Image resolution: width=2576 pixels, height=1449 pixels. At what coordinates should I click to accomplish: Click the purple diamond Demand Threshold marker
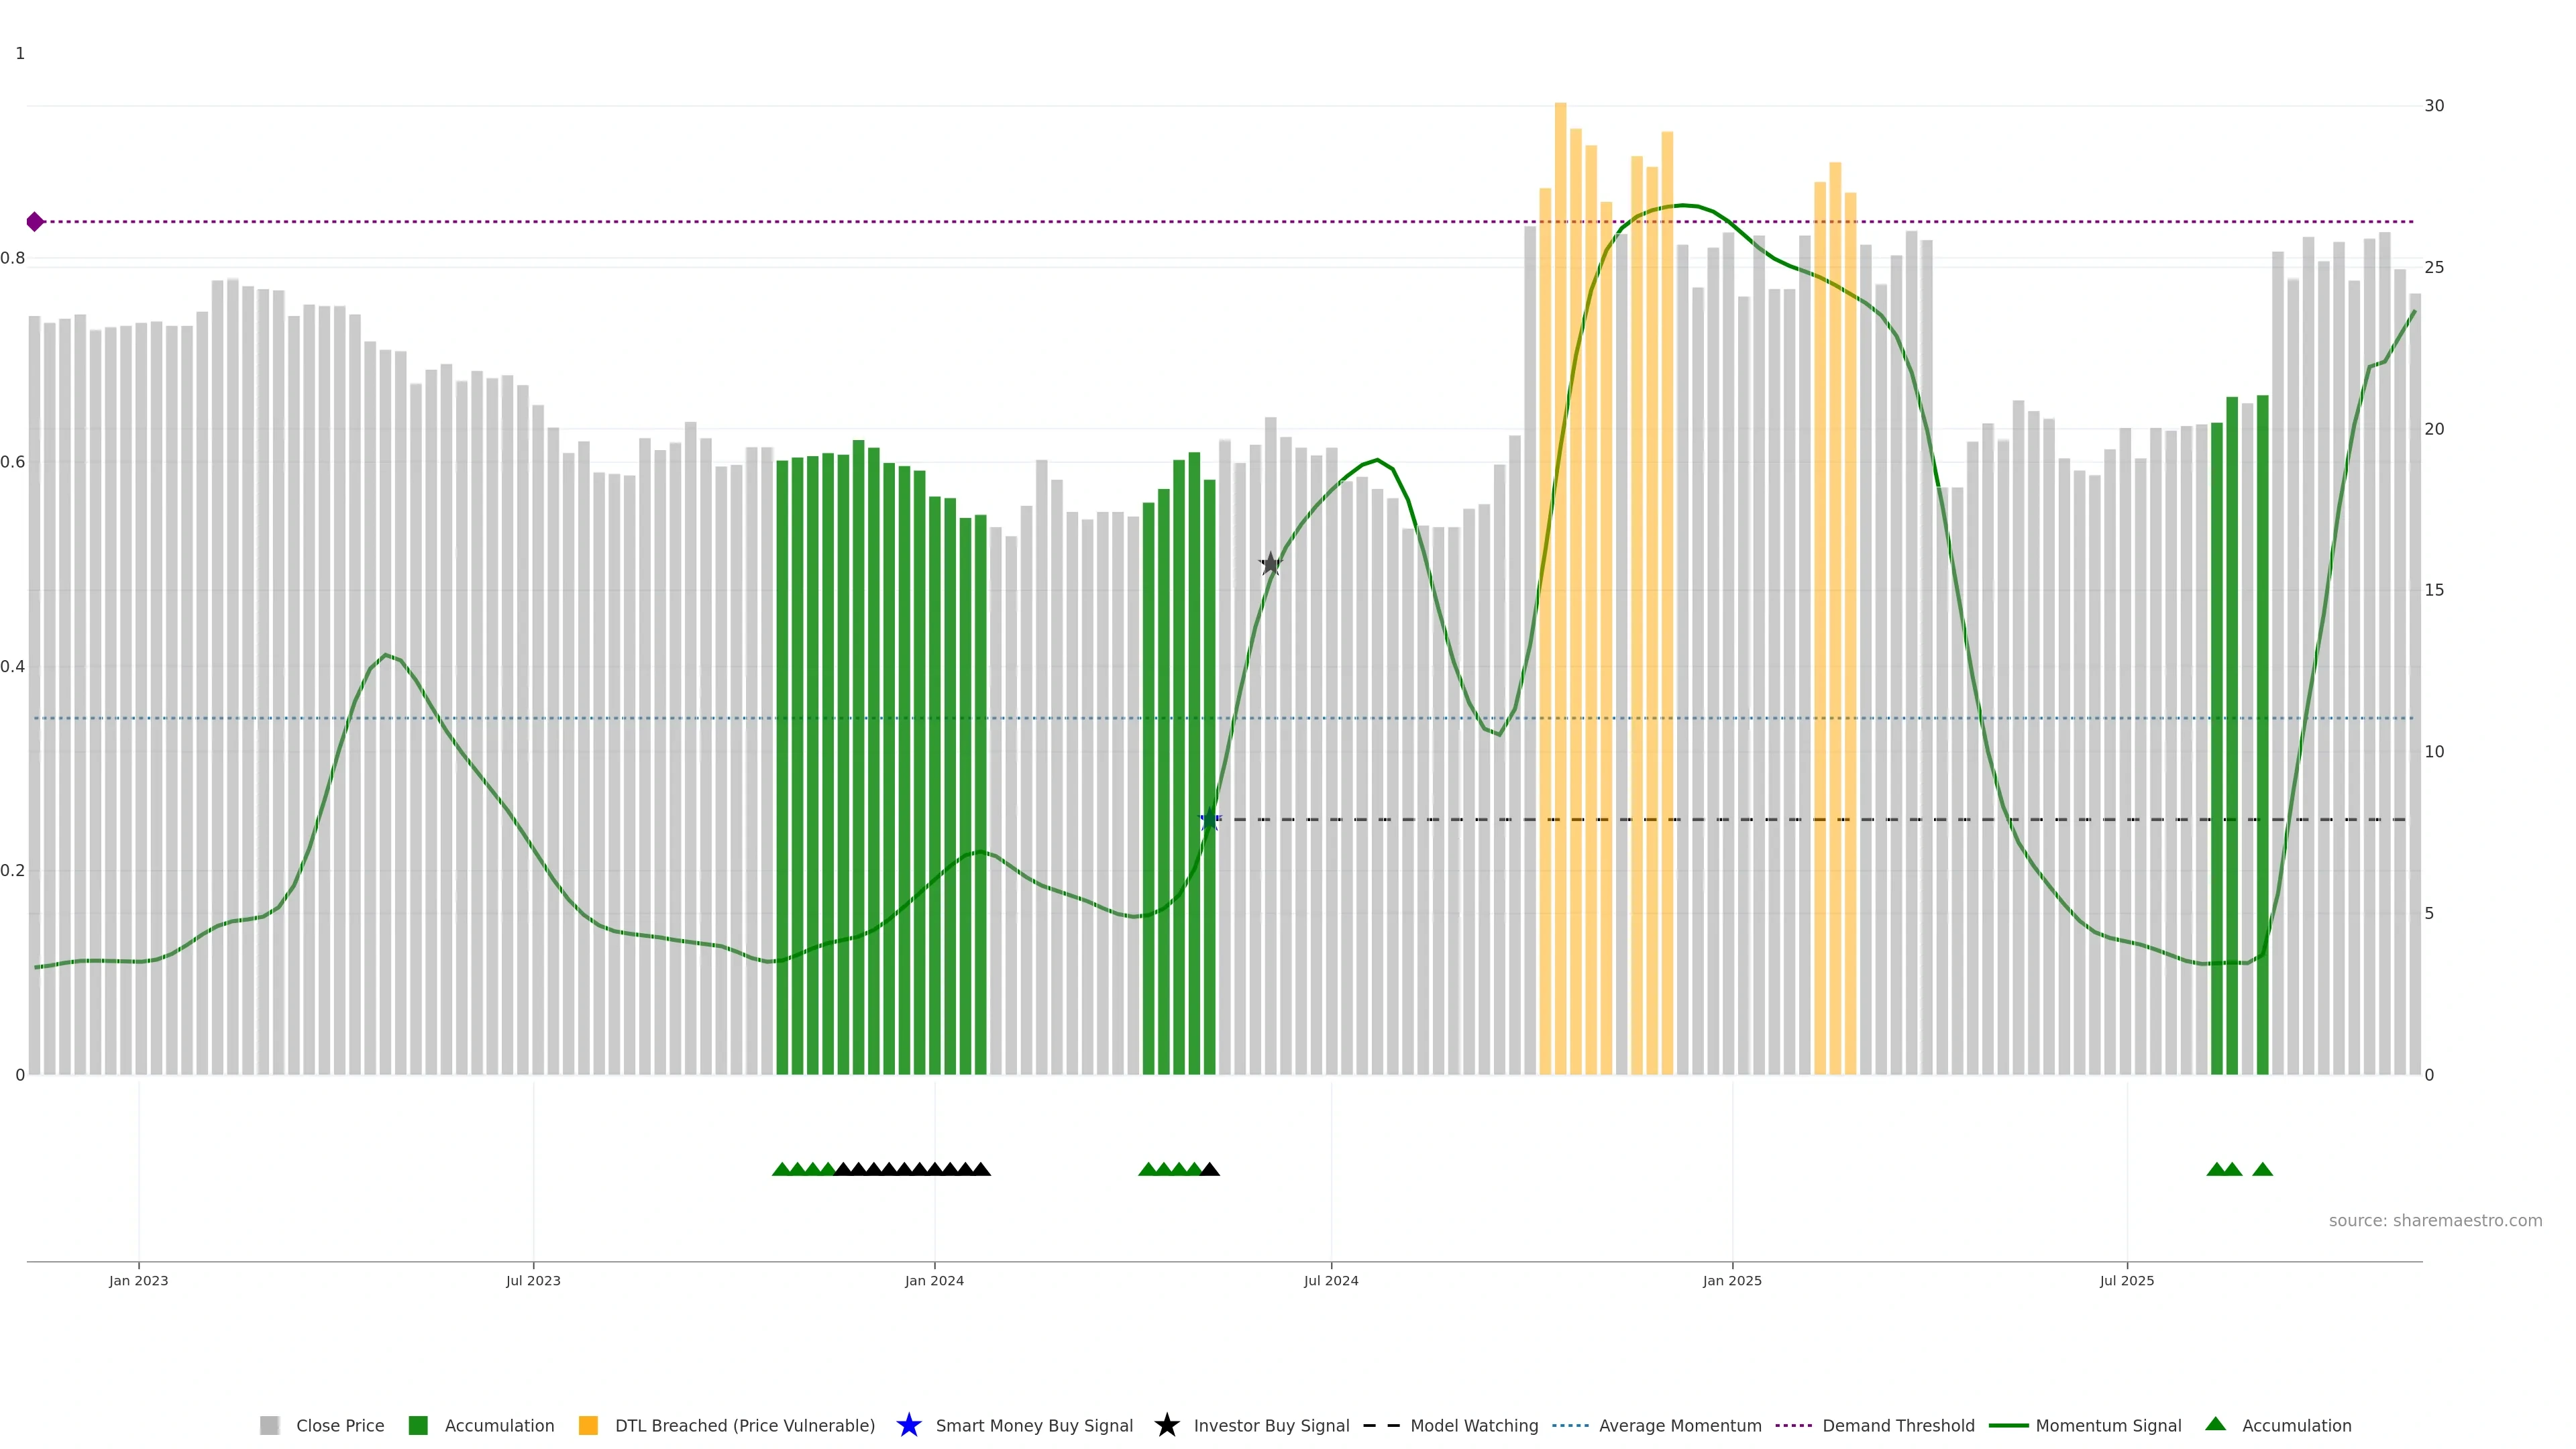(x=35, y=222)
